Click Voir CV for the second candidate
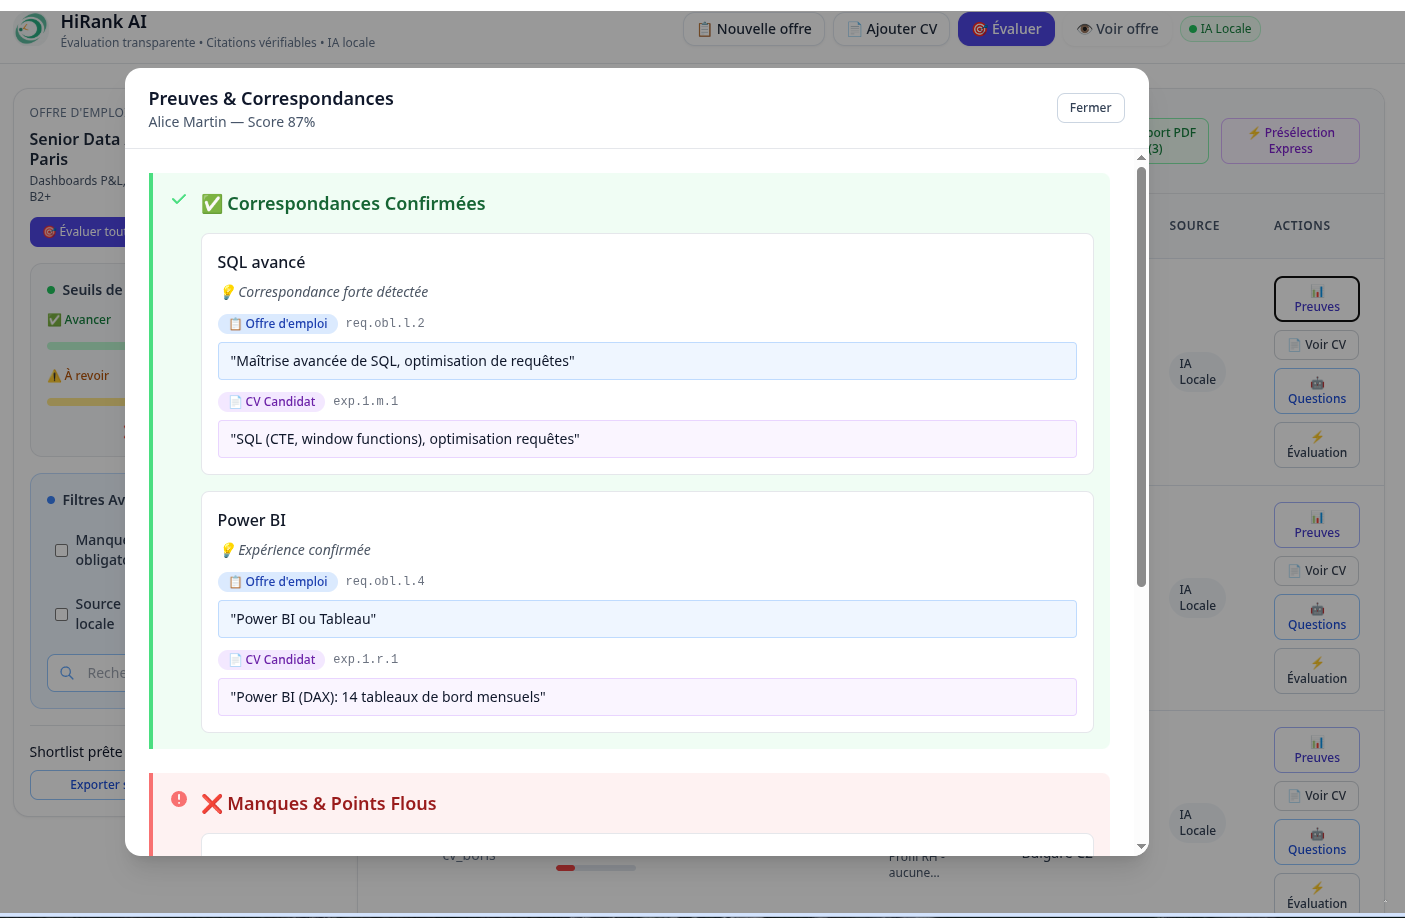 tap(1316, 571)
